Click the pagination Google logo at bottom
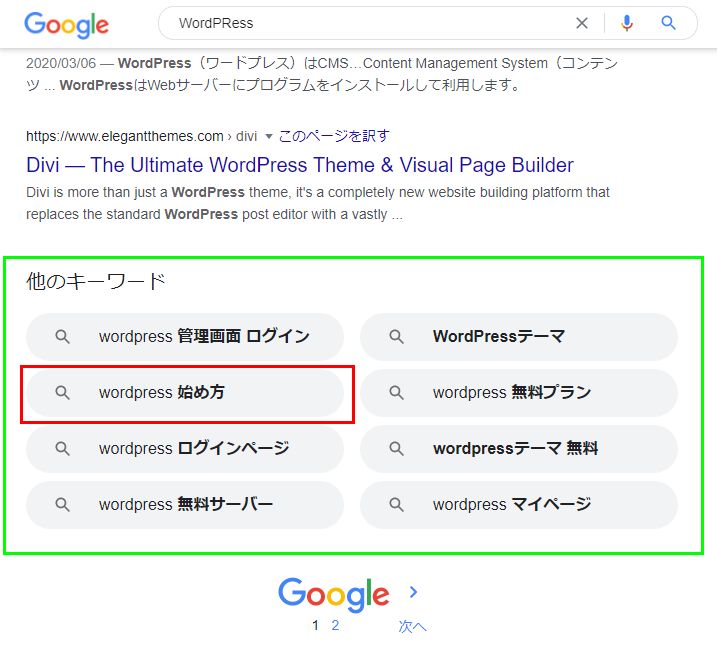Screen dimensions: 717x655 tap(334, 594)
